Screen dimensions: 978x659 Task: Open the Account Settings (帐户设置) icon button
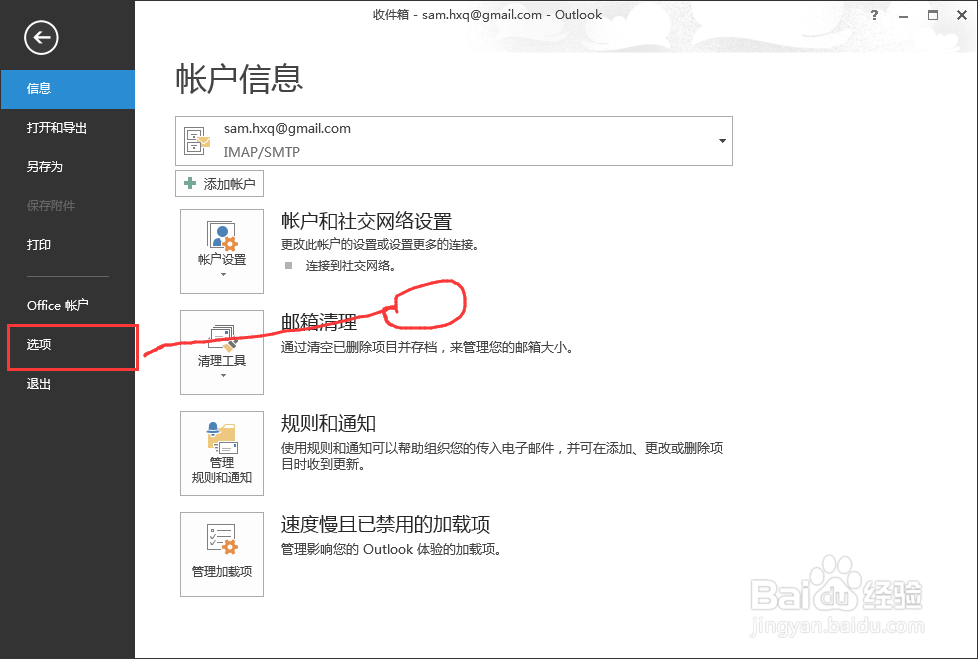pyautogui.click(x=221, y=251)
